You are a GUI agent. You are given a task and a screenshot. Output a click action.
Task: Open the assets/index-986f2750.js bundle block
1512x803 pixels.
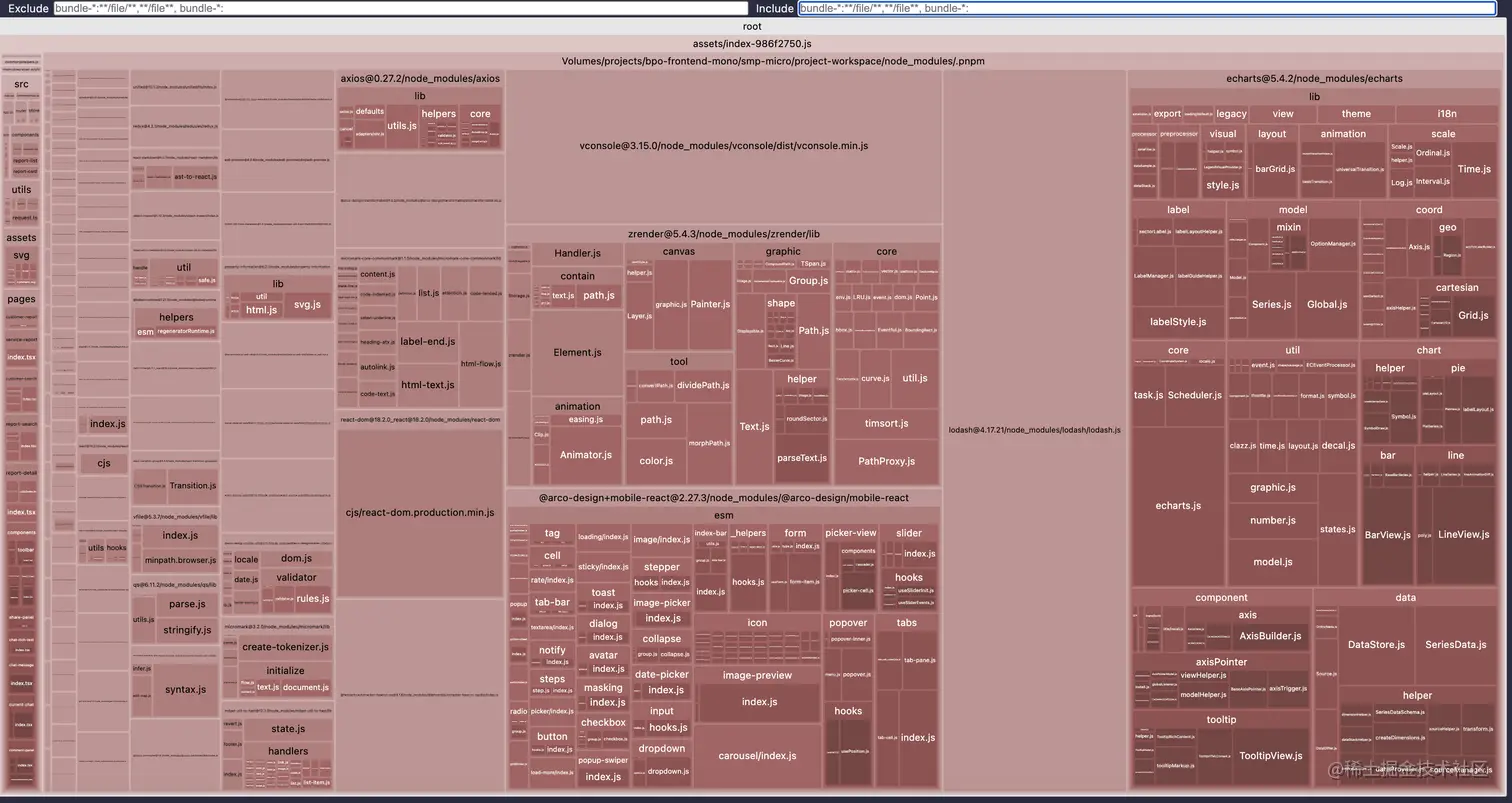point(752,44)
